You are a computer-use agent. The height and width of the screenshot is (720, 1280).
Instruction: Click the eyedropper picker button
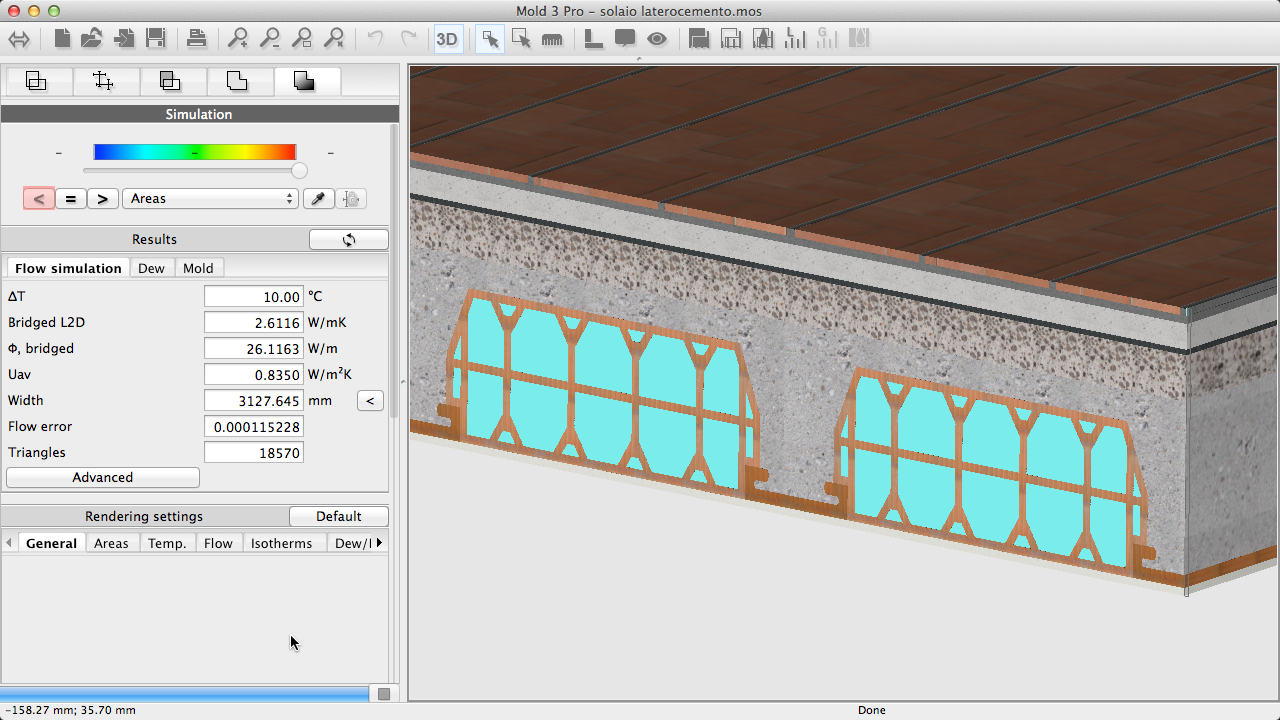pyautogui.click(x=318, y=199)
